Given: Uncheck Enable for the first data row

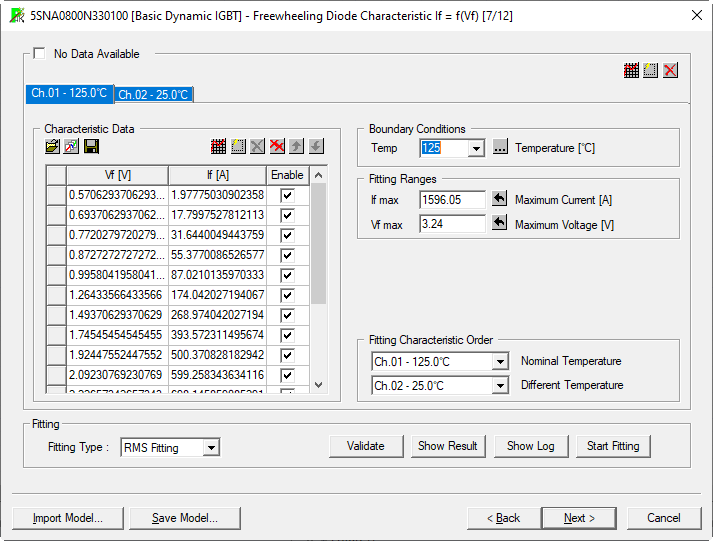Looking at the screenshot, I should (x=288, y=195).
